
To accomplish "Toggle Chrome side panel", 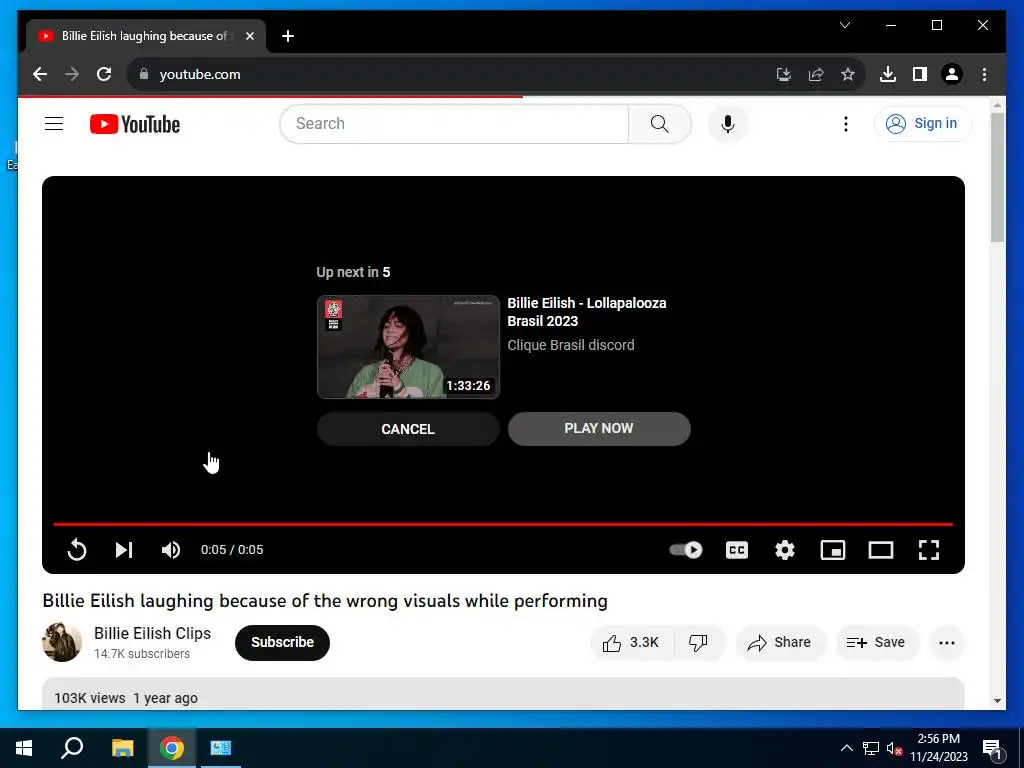I will 920,74.
